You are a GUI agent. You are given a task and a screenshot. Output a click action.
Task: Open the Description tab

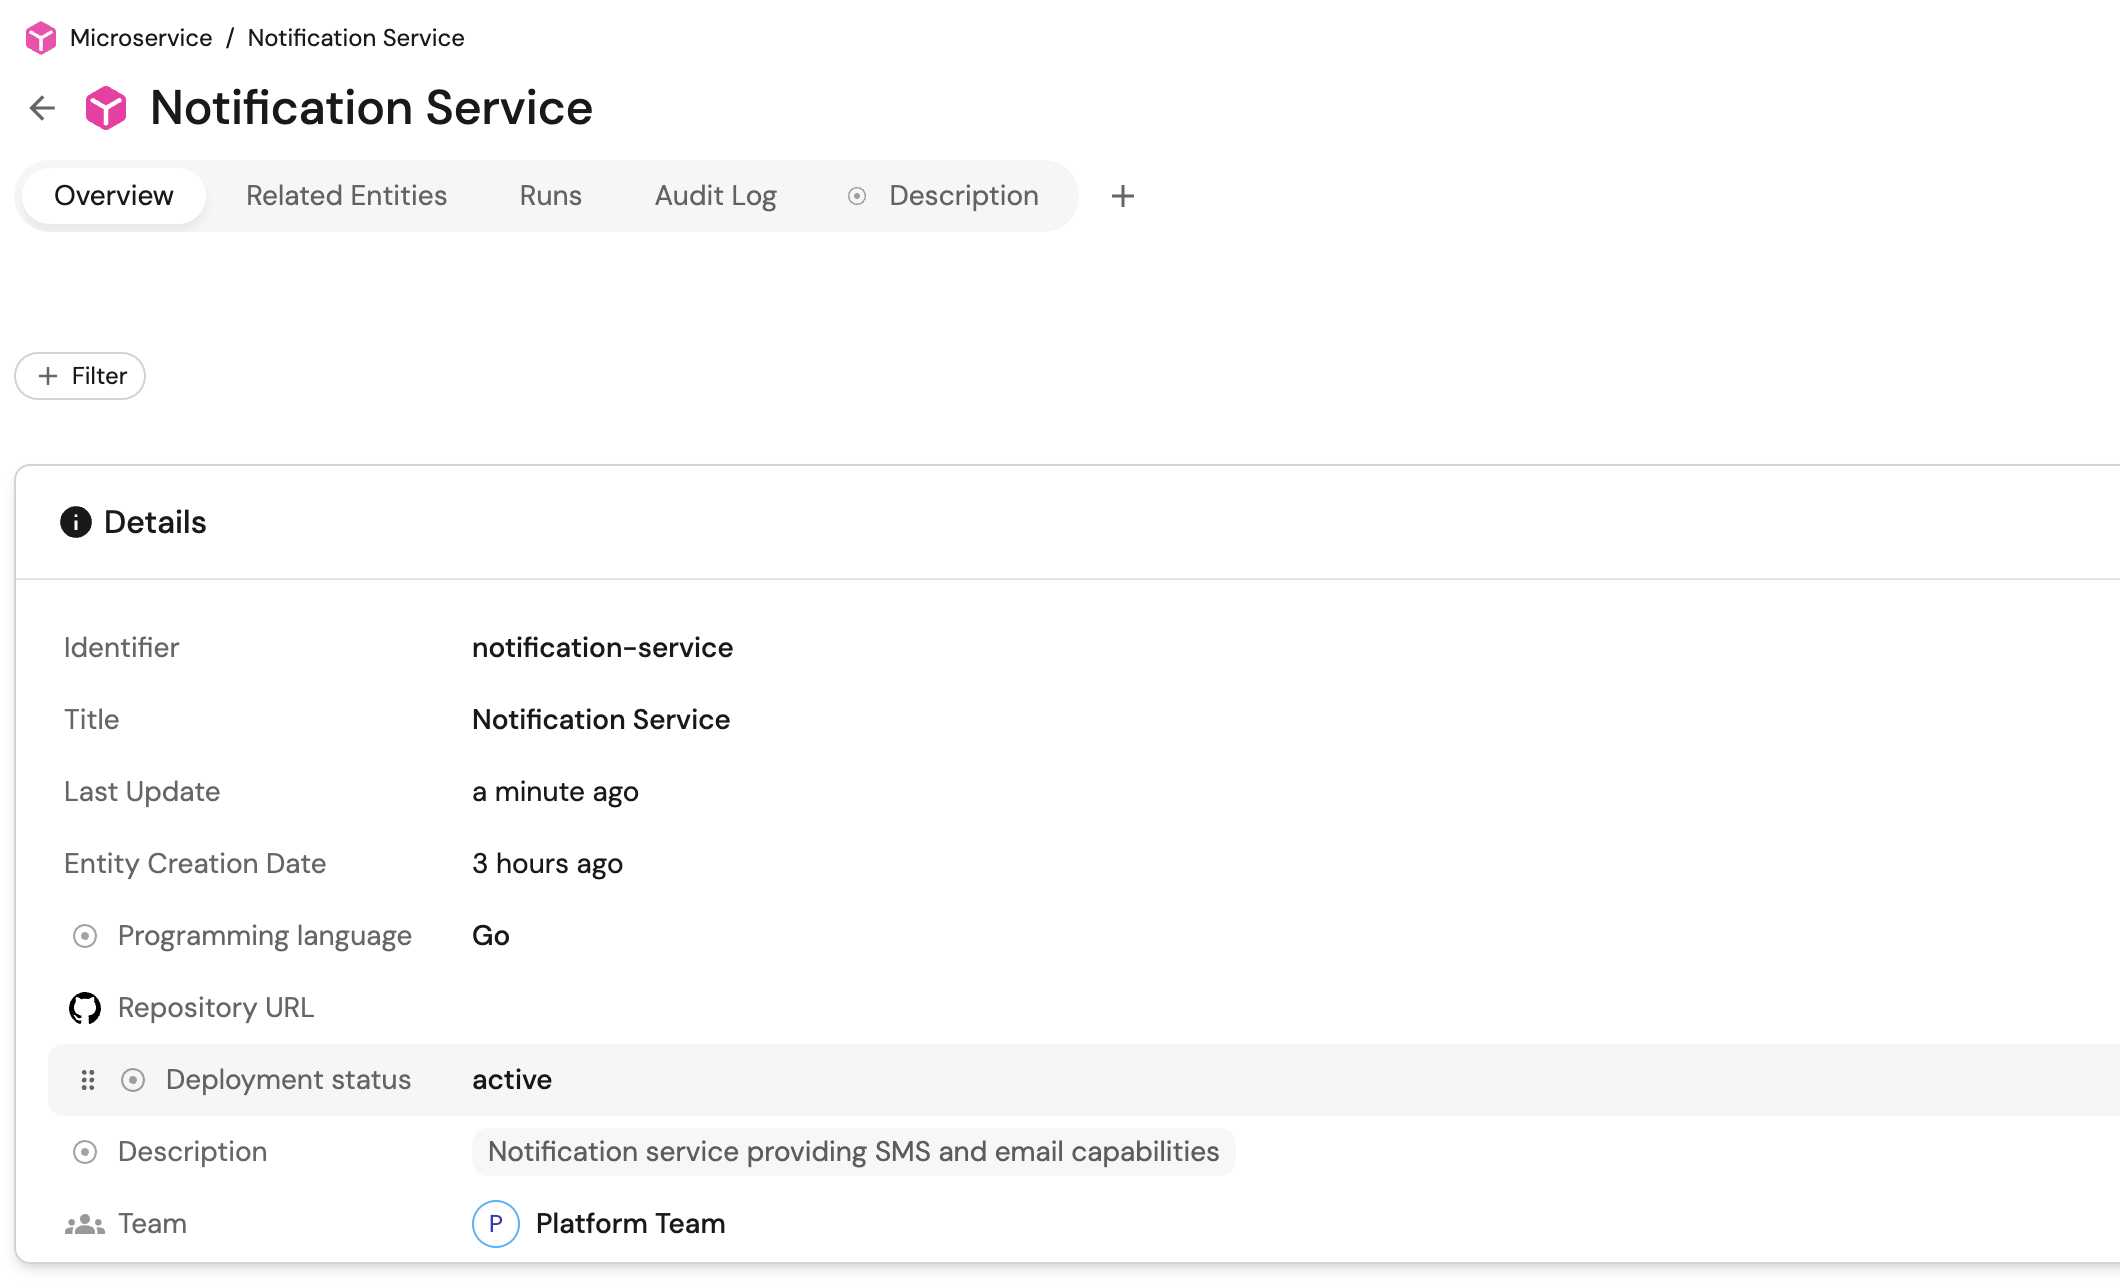pyautogui.click(x=963, y=196)
